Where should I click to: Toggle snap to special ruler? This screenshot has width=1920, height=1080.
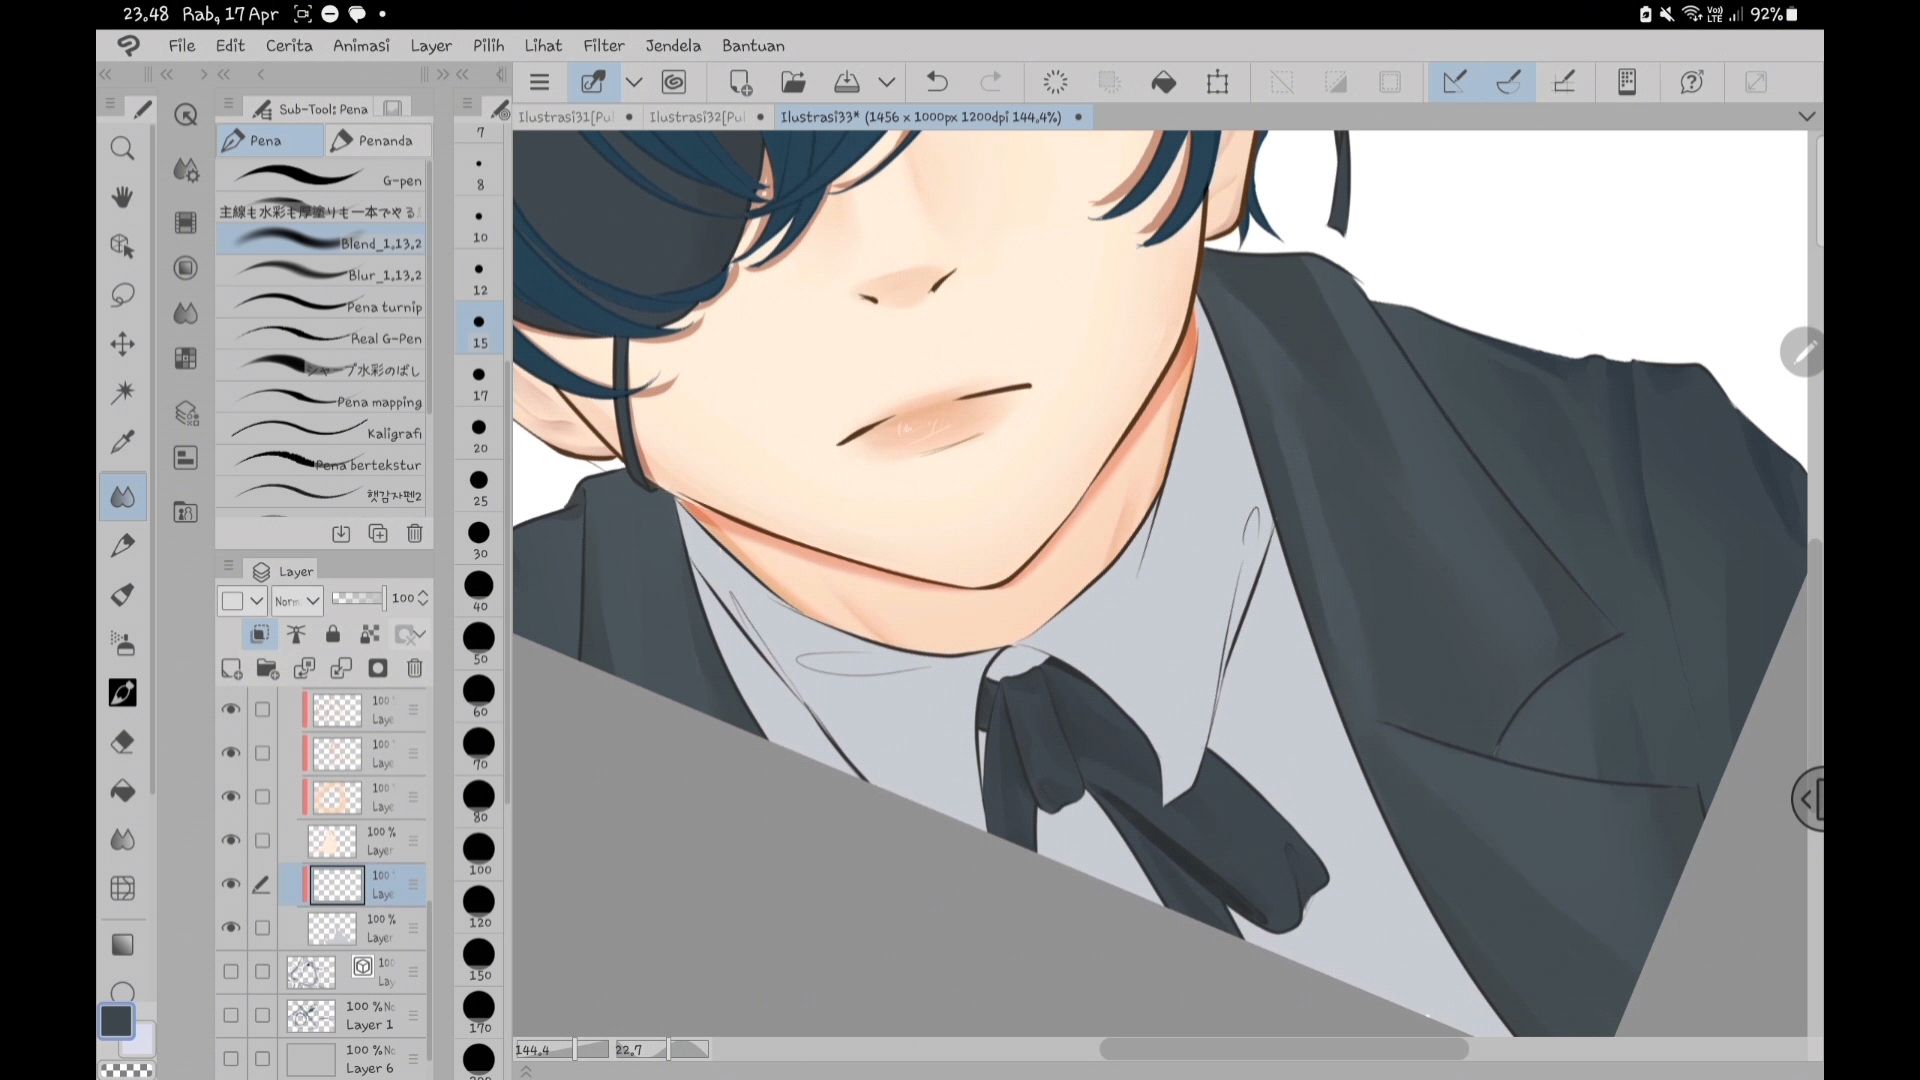(1509, 82)
